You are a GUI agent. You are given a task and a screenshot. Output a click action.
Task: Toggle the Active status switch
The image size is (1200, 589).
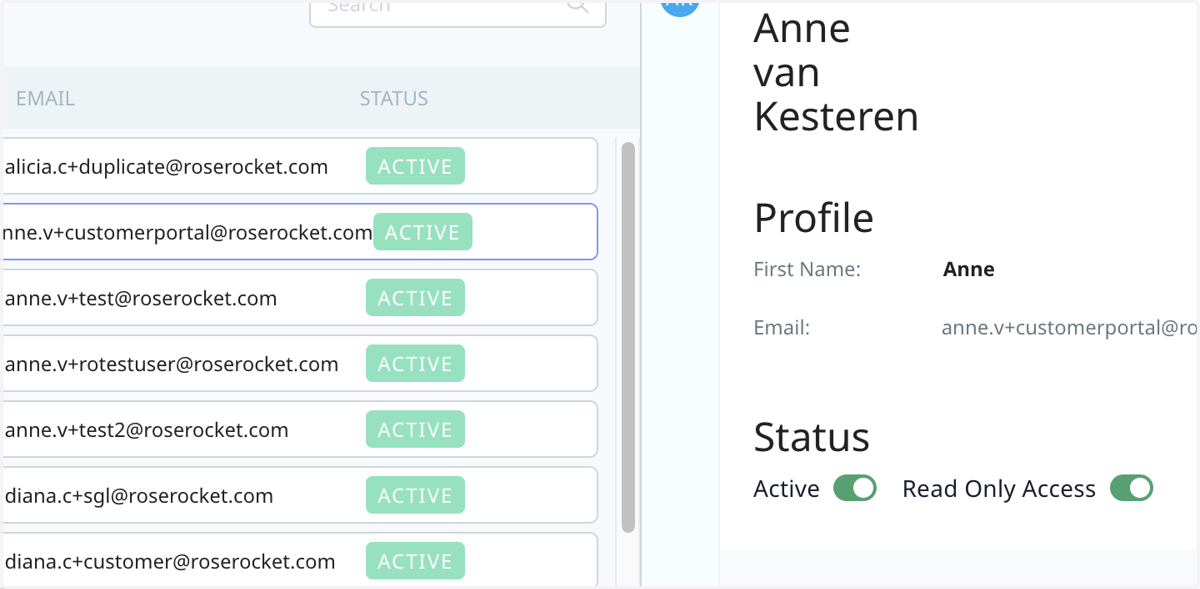click(x=855, y=488)
